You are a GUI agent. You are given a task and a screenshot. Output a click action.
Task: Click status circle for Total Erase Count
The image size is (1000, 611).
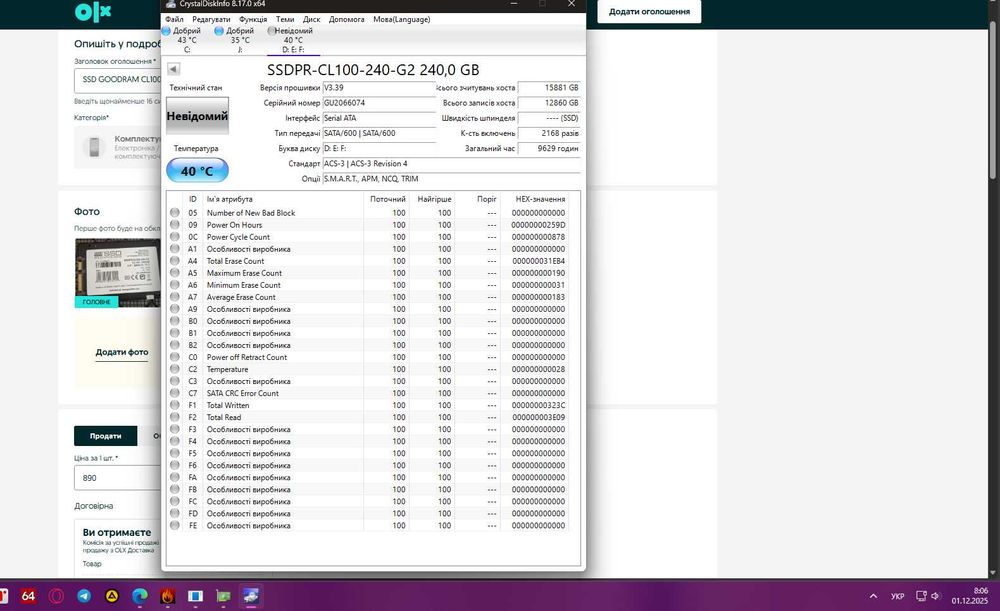click(x=174, y=261)
